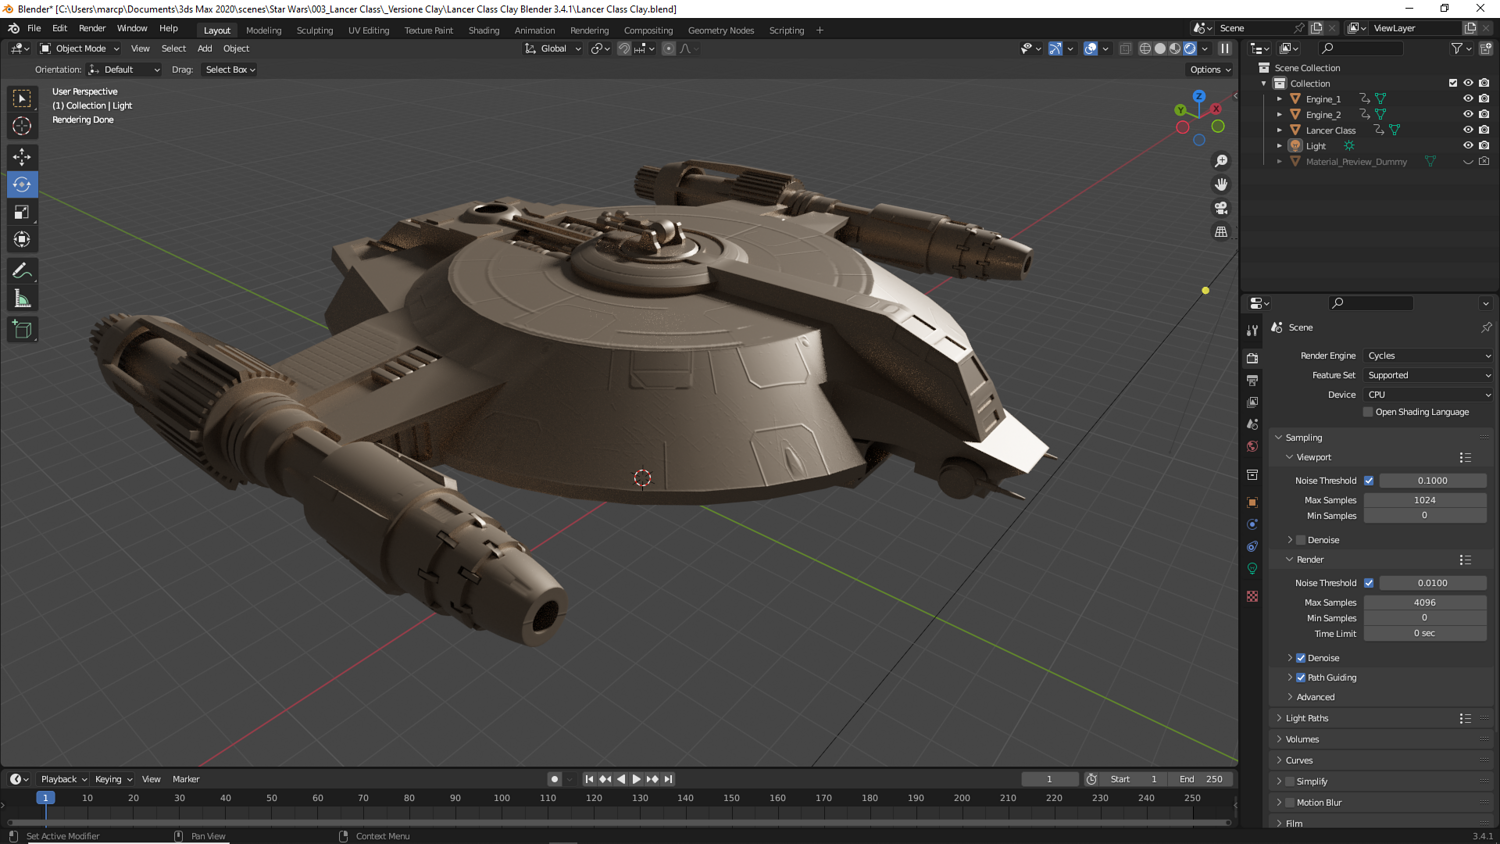Switch to Wireframe viewport shading
1500x844 pixels.
point(1145,48)
